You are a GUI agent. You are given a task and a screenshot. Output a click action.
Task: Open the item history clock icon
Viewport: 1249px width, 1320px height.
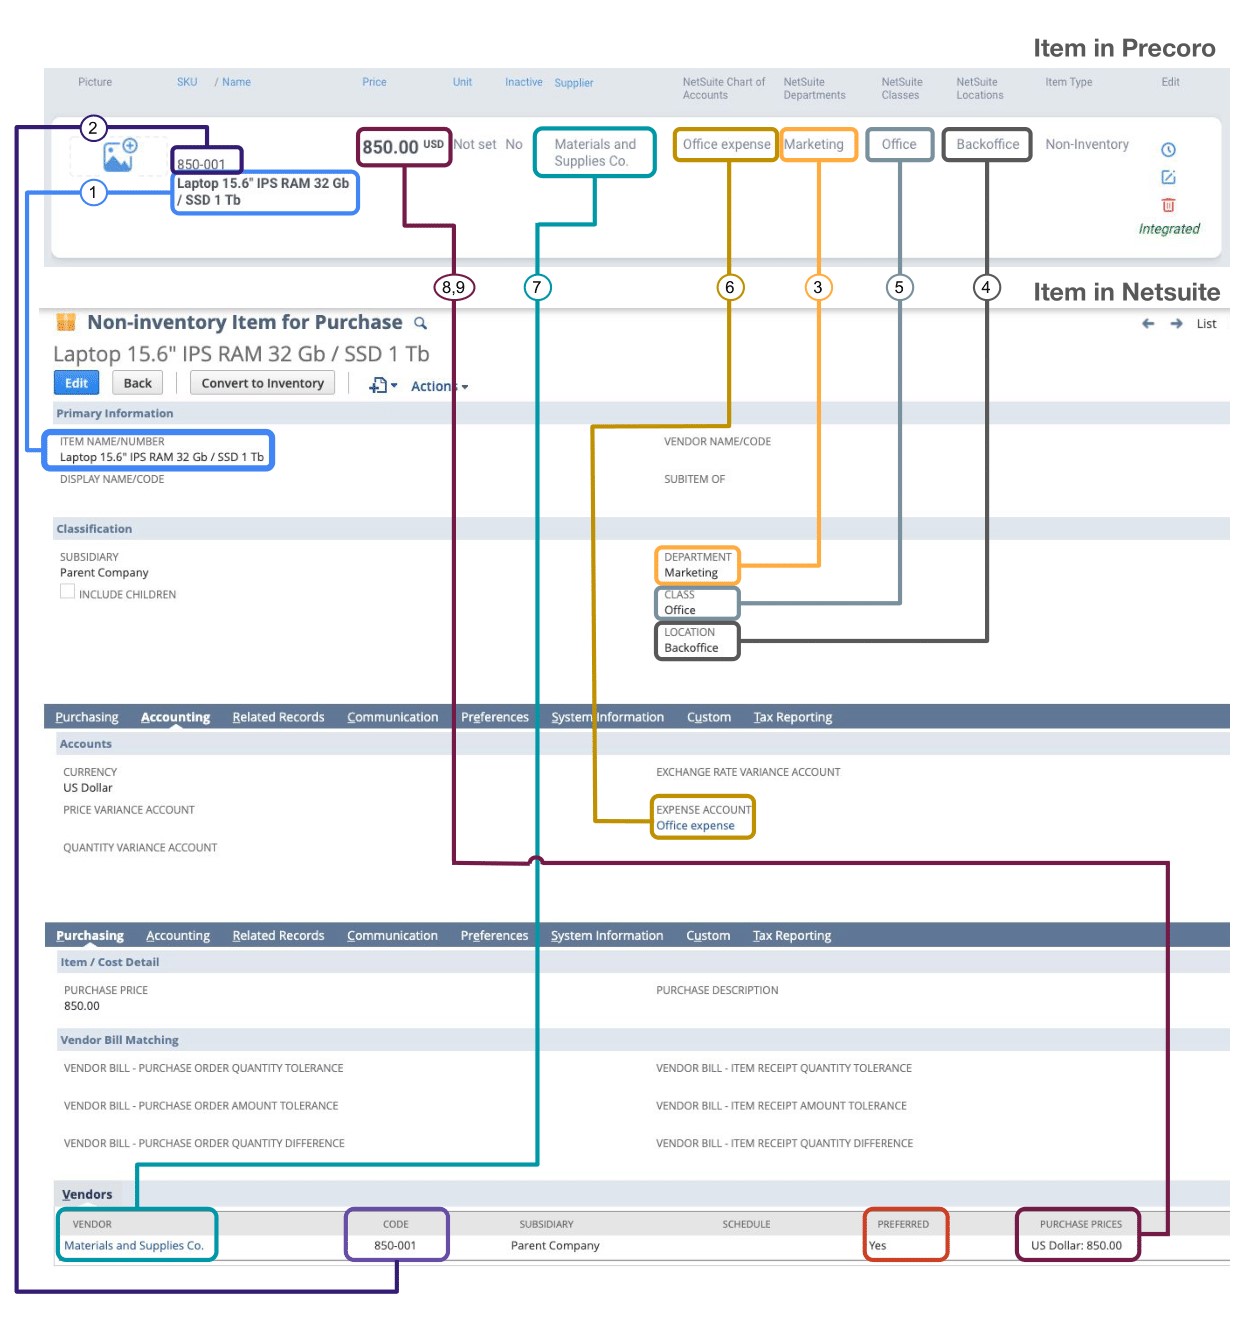[1168, 150]
